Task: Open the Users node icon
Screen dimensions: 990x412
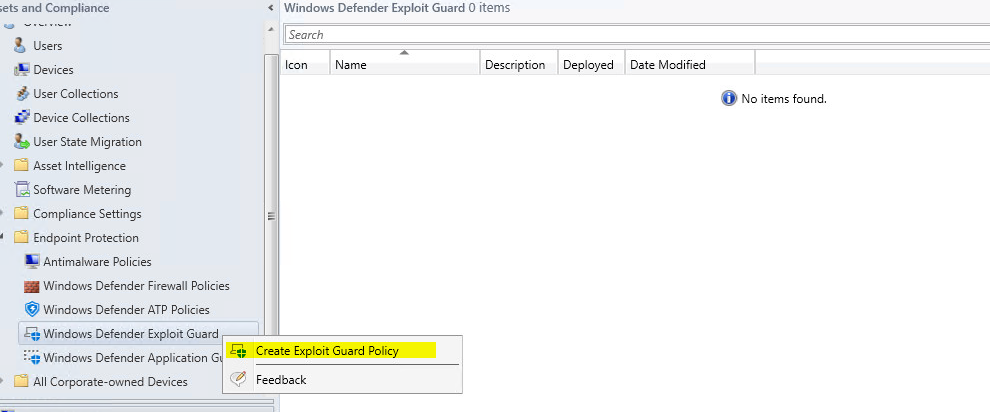Action: pos(21,45)
